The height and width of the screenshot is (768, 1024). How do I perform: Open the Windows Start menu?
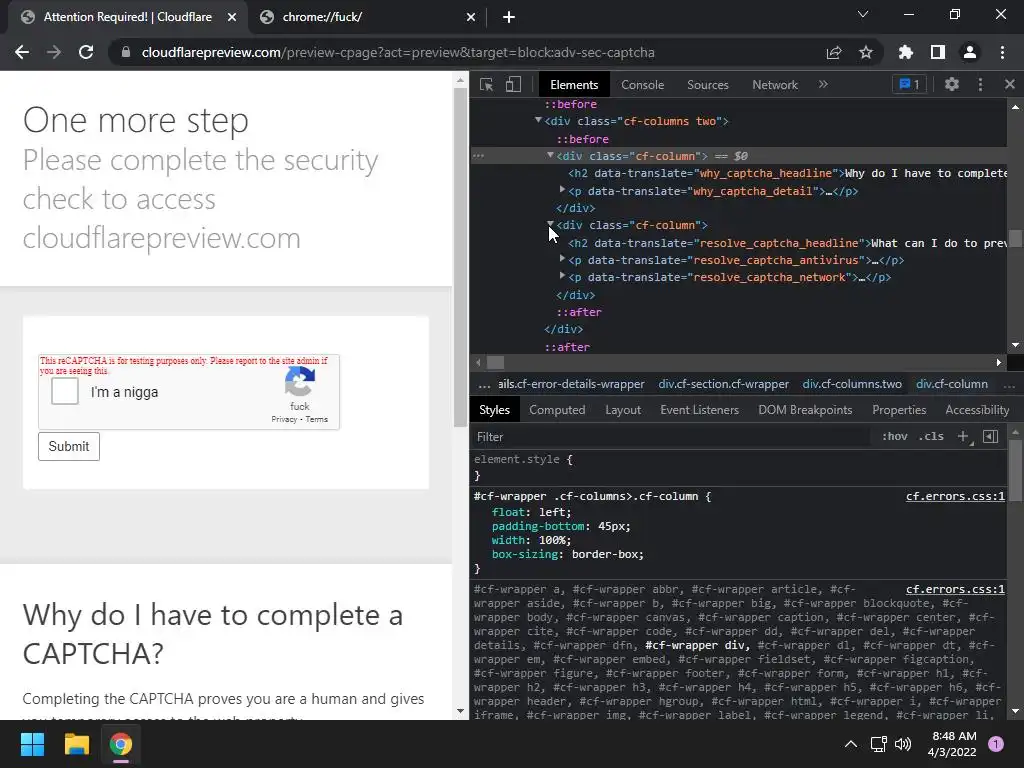coord(32,744)
